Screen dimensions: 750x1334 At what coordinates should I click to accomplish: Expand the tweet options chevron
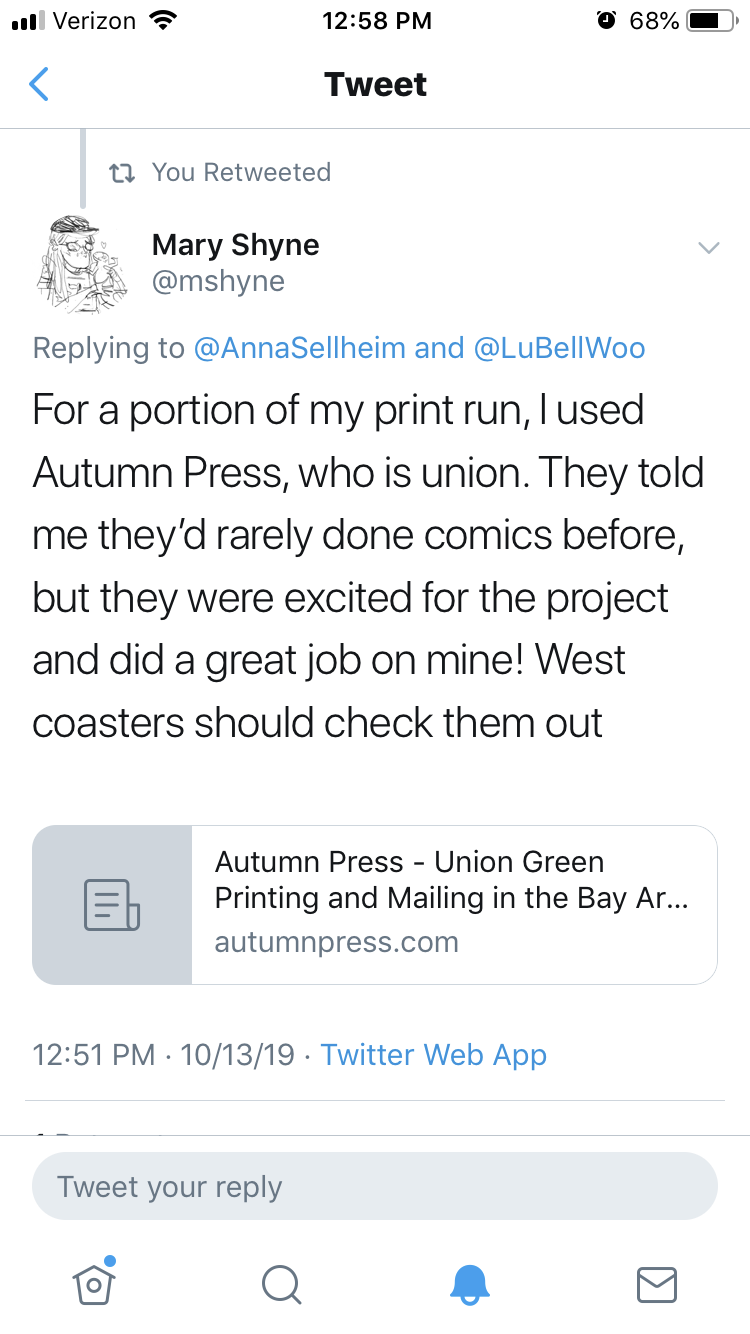point(708,248)
